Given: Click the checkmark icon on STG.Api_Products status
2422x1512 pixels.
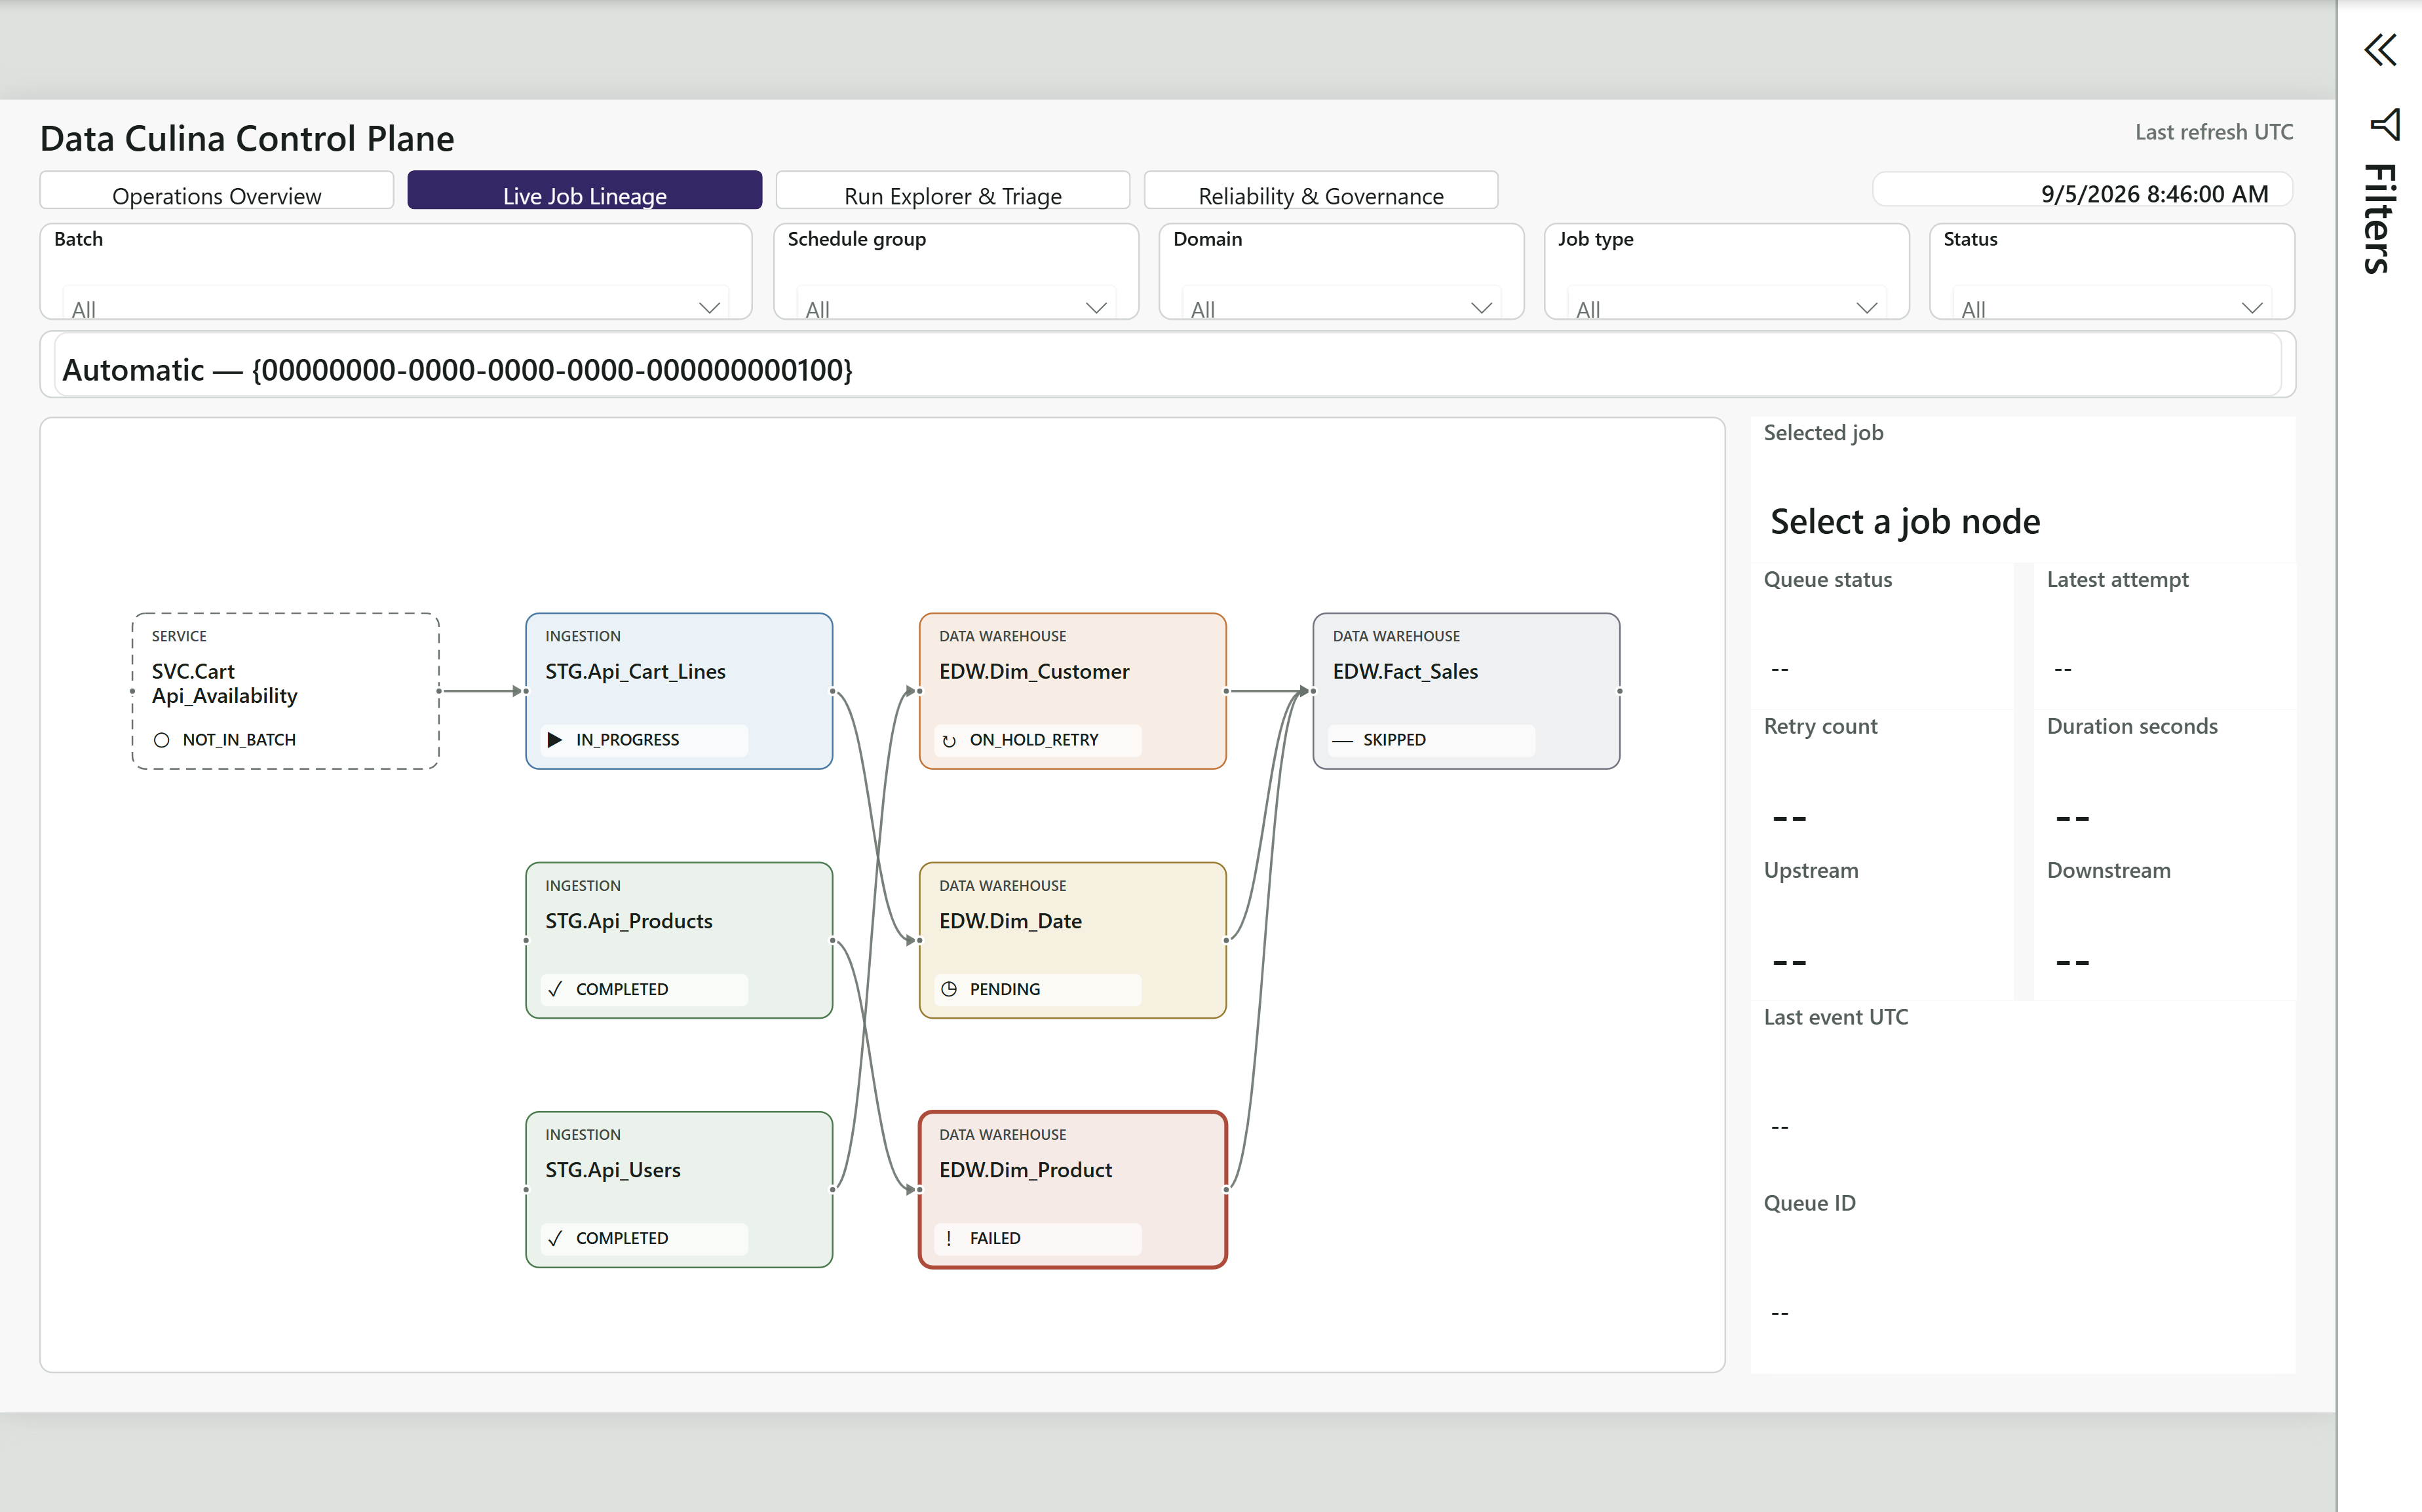Looking at the screenshot, I should [555, 989].
